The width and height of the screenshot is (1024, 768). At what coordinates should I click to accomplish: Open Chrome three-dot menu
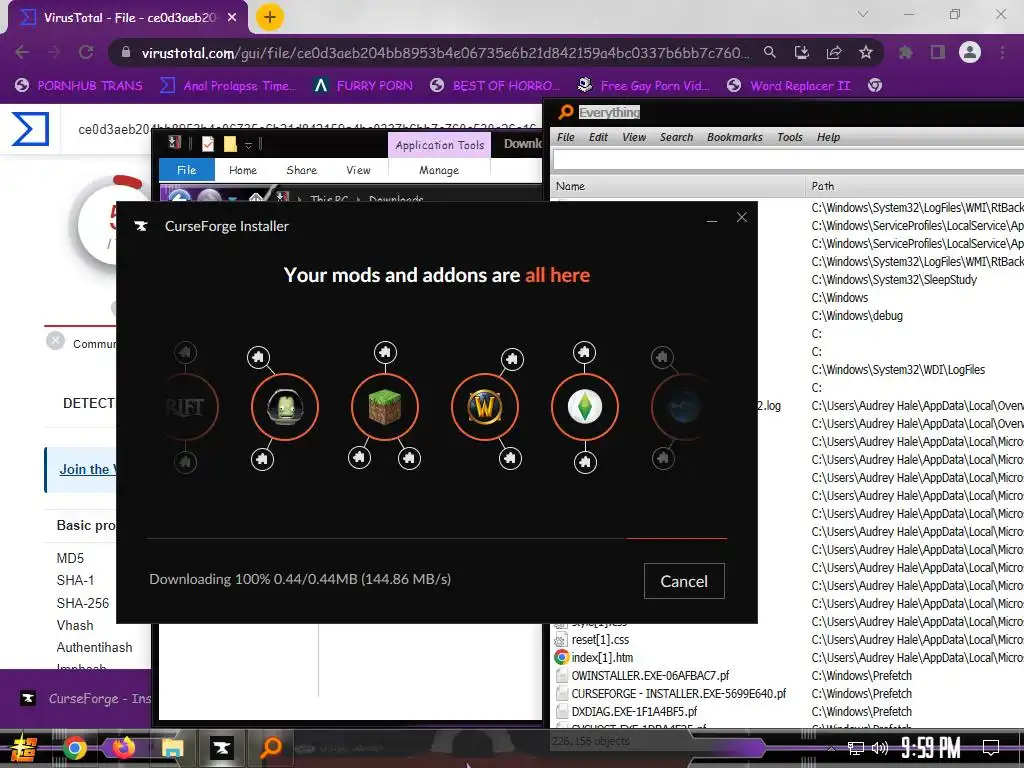[1002, 52]
